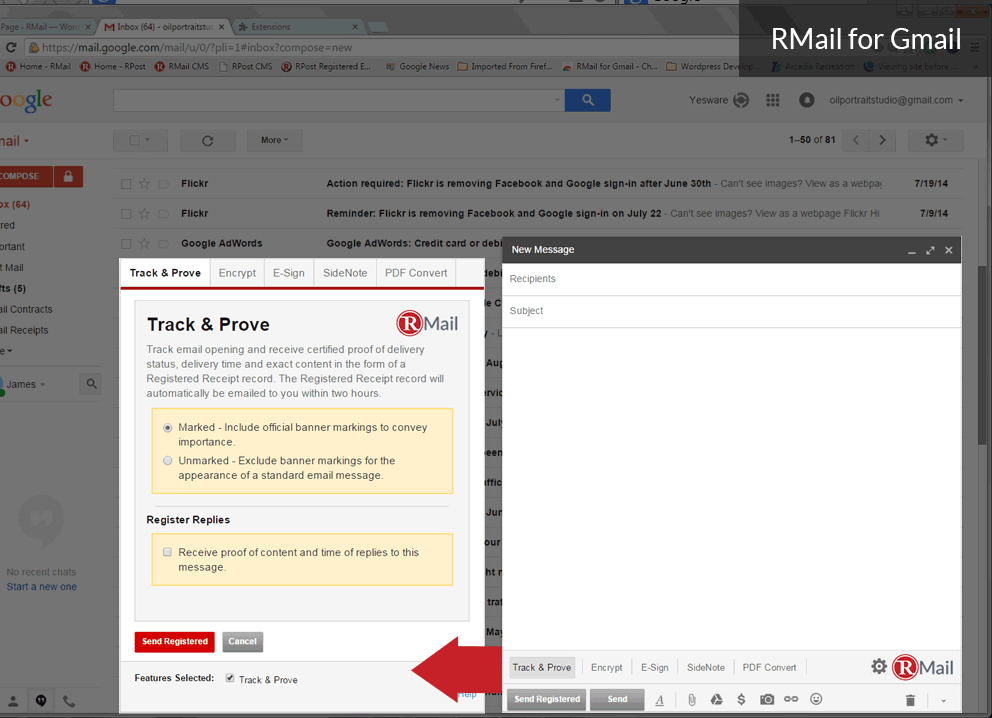Open the More actions dropdown
This screenshot has width=992, height=718.
(x=274, y=140)
